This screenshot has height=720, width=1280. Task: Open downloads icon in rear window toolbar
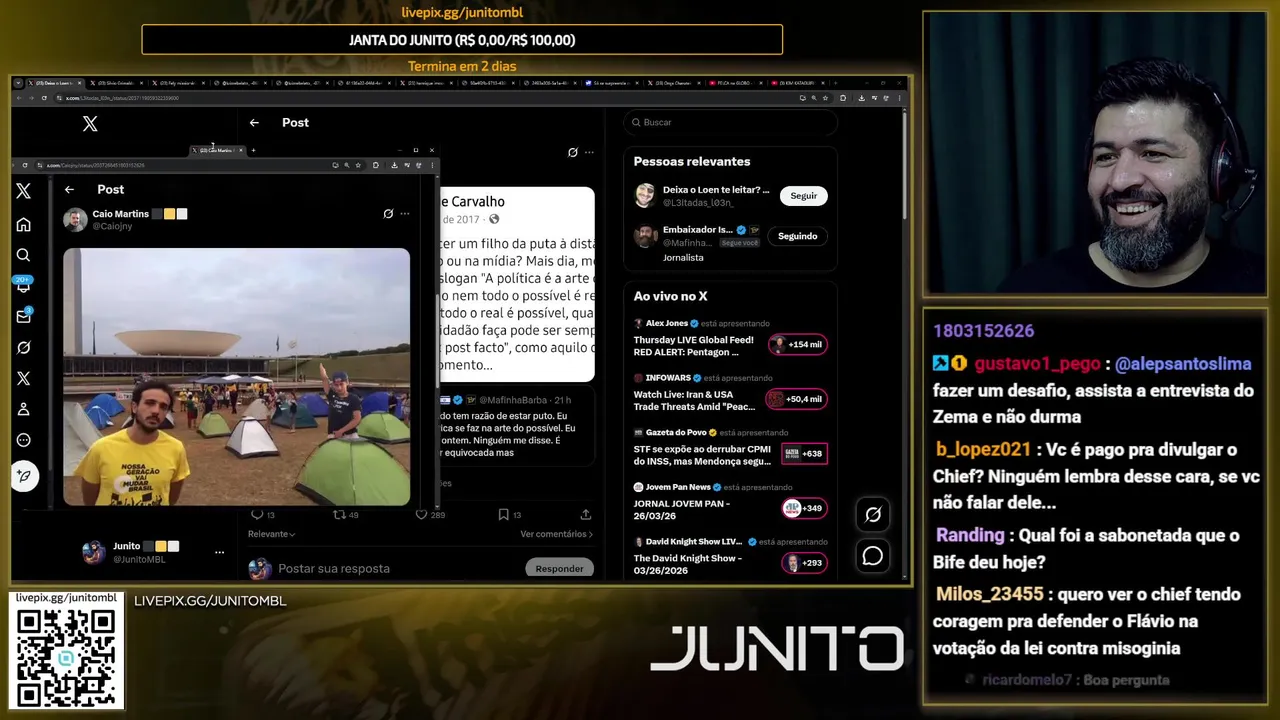pos(862,98)
